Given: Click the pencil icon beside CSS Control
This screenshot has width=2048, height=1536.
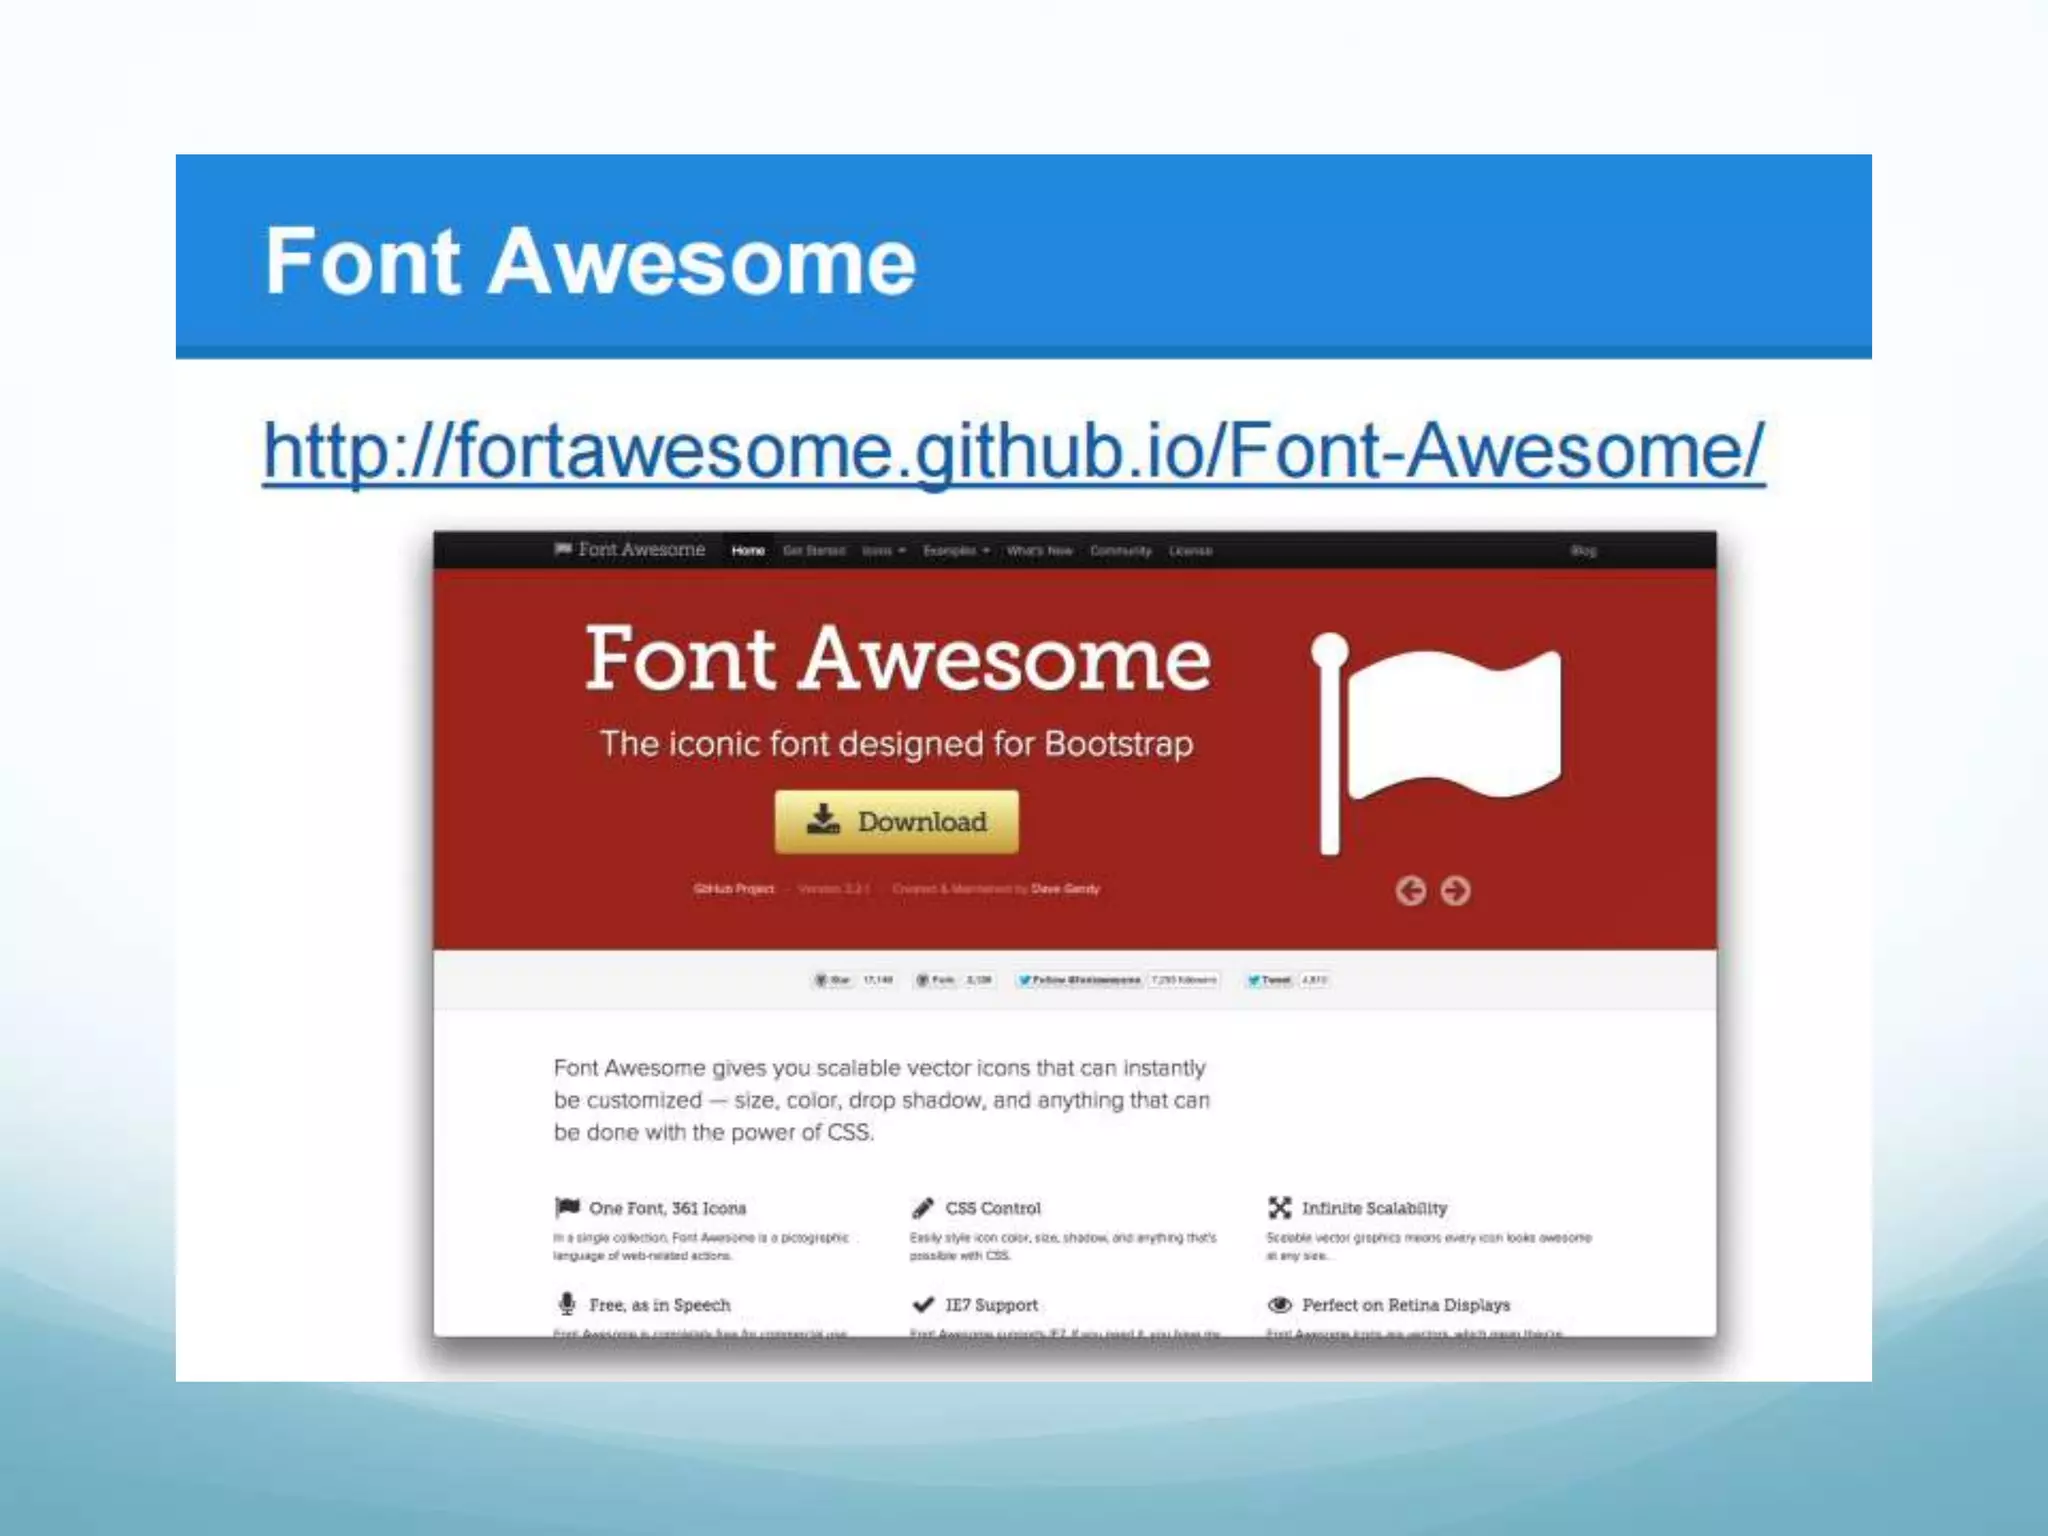Looking at the screenshot, I should [923, 1207].
